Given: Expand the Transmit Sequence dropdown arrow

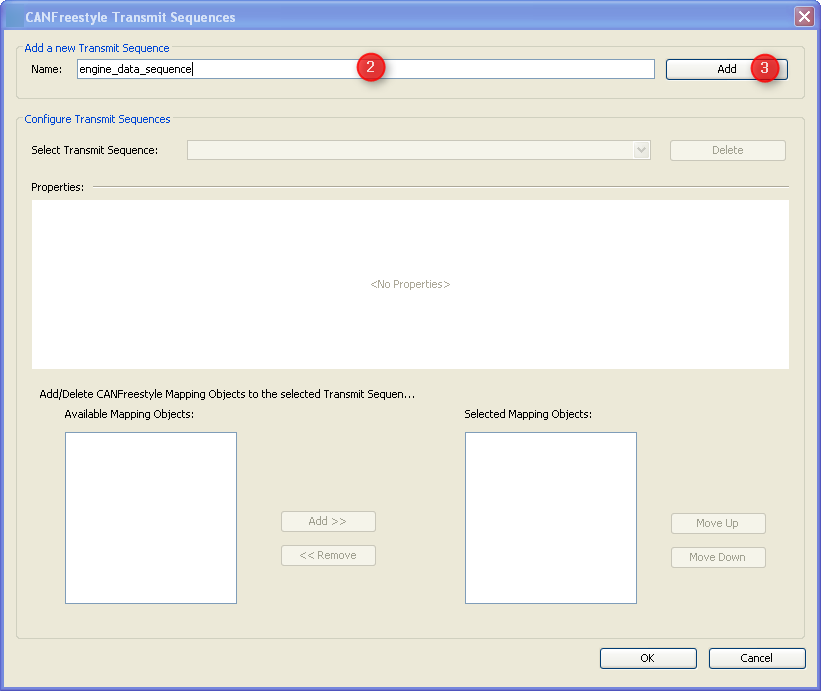Looking at the screenshot, I should pyautogui.click(x=641, y=150).
